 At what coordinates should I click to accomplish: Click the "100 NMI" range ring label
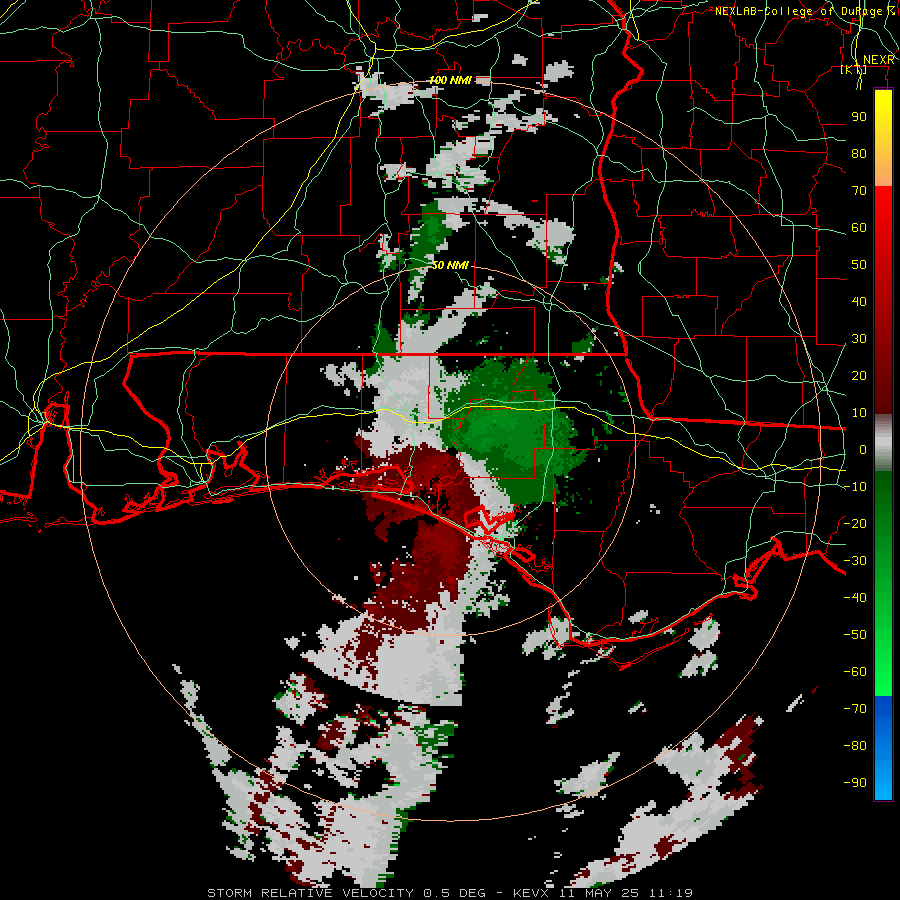coord(451,80)
